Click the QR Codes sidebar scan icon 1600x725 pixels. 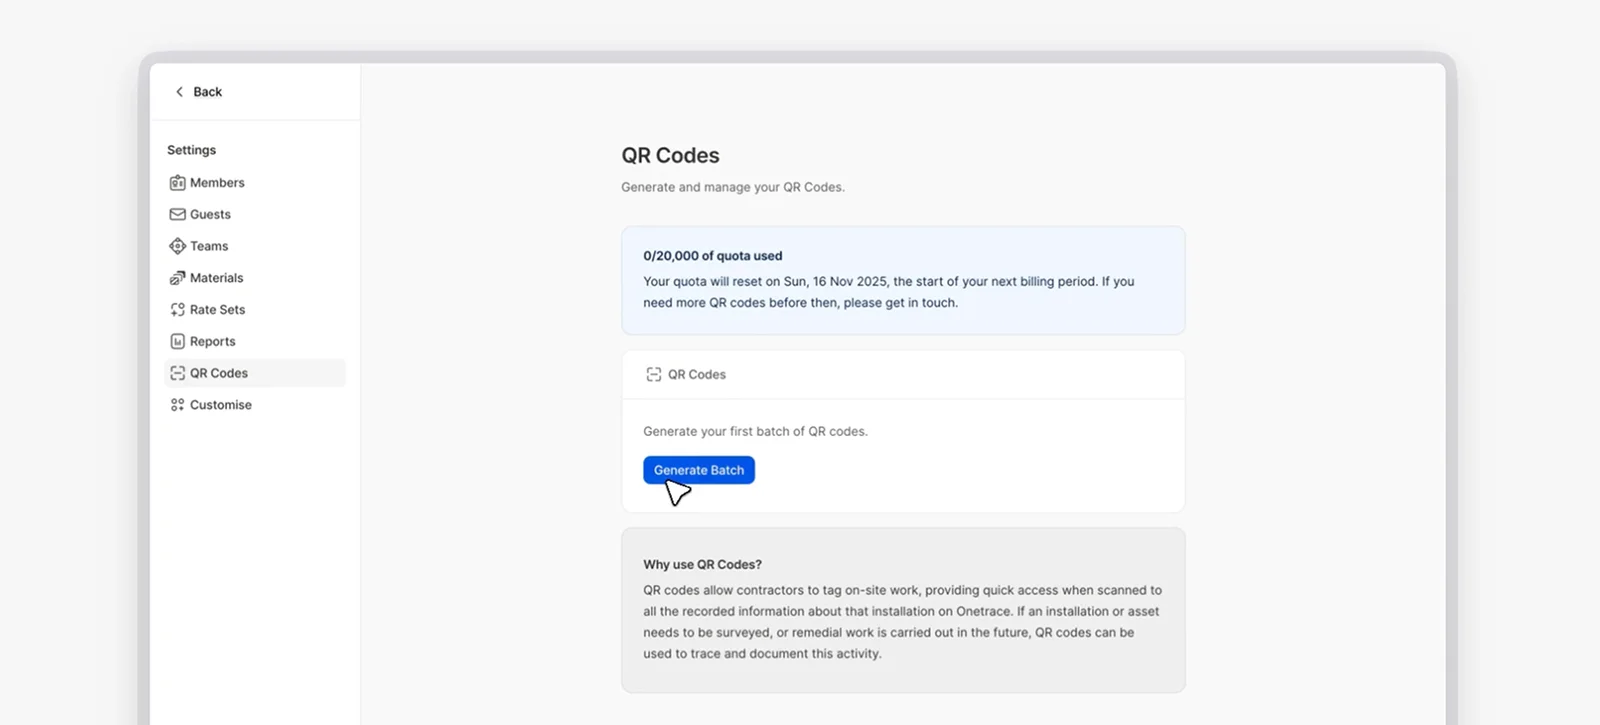click(177, 373)
